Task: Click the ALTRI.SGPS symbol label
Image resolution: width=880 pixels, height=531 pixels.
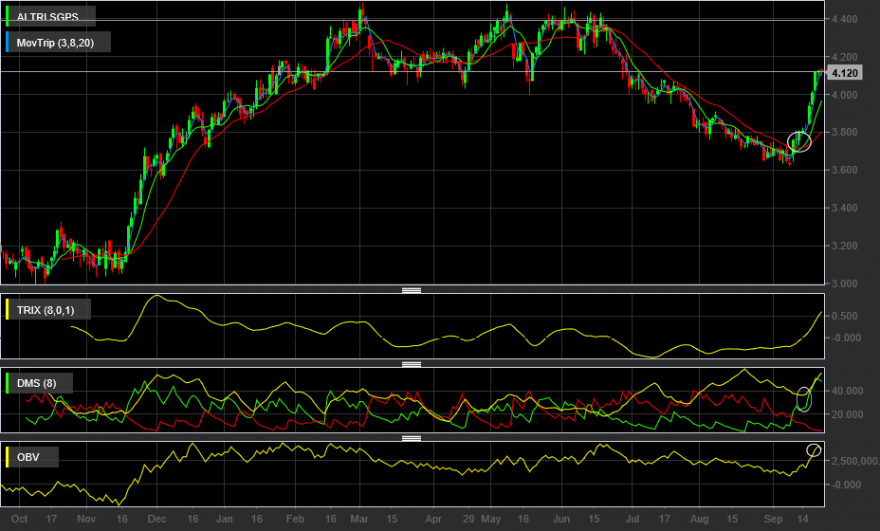Action: tap(48, 17)
